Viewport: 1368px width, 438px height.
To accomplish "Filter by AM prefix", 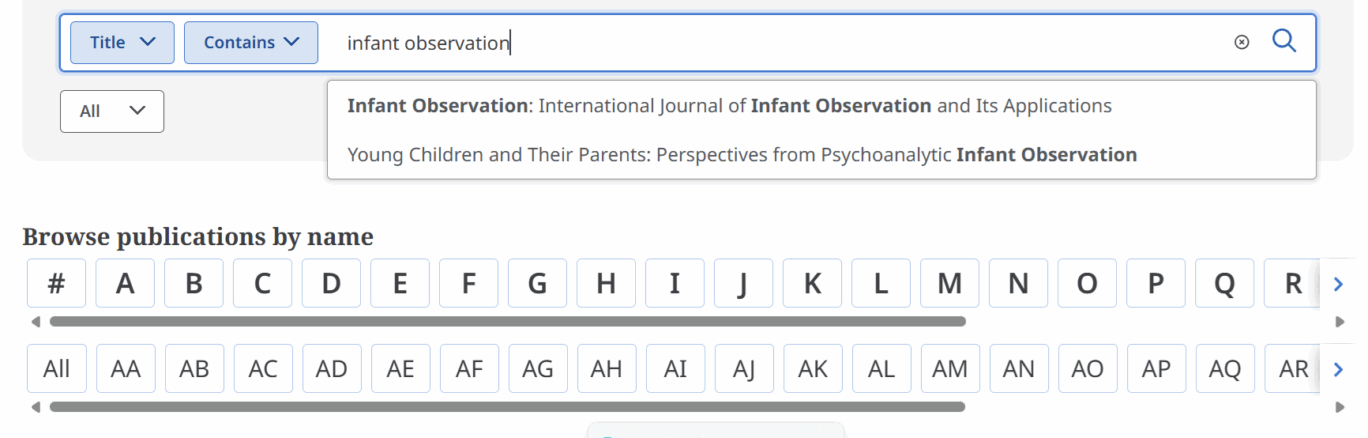I will 950,369.
